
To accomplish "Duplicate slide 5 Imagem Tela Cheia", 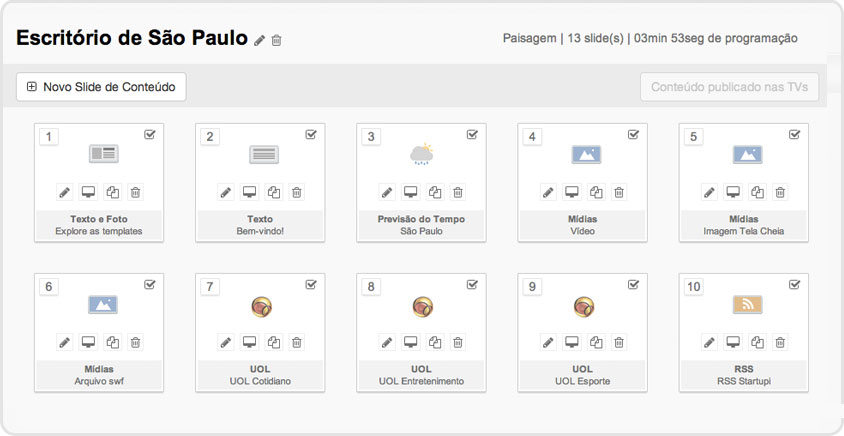I will click(757, 192).
